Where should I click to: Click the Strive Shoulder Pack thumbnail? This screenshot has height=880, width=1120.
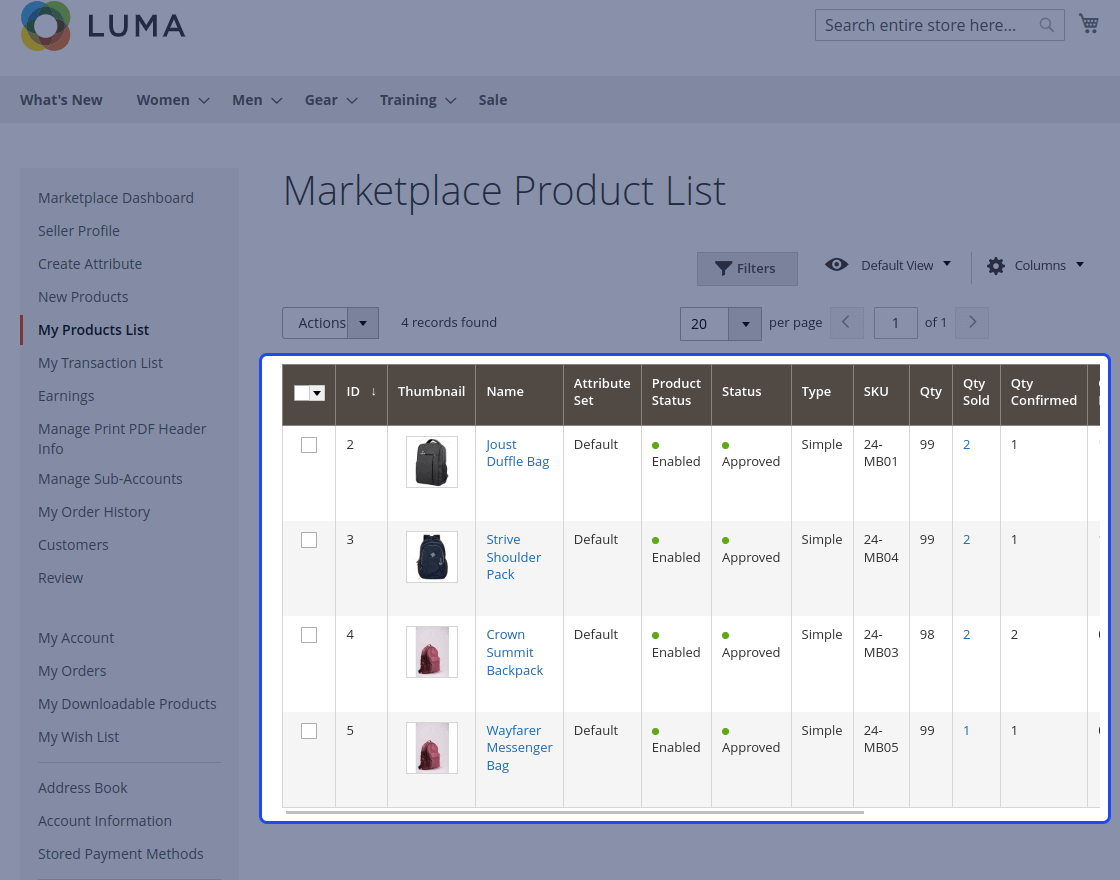coord(431,557)
